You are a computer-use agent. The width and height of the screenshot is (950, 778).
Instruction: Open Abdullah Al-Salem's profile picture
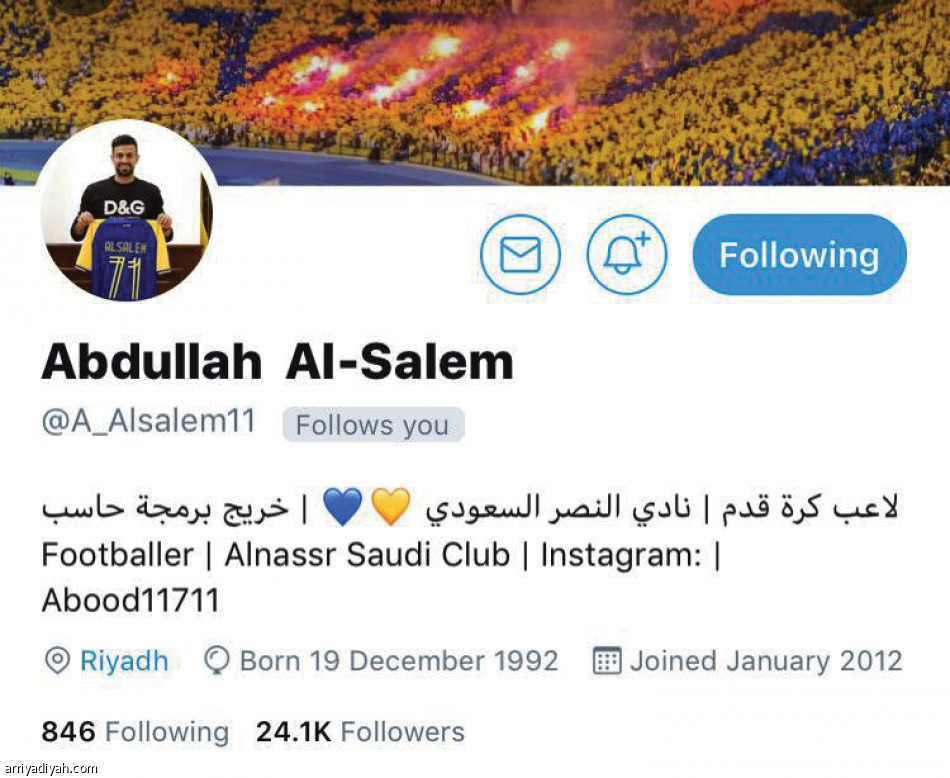(127, 211)
